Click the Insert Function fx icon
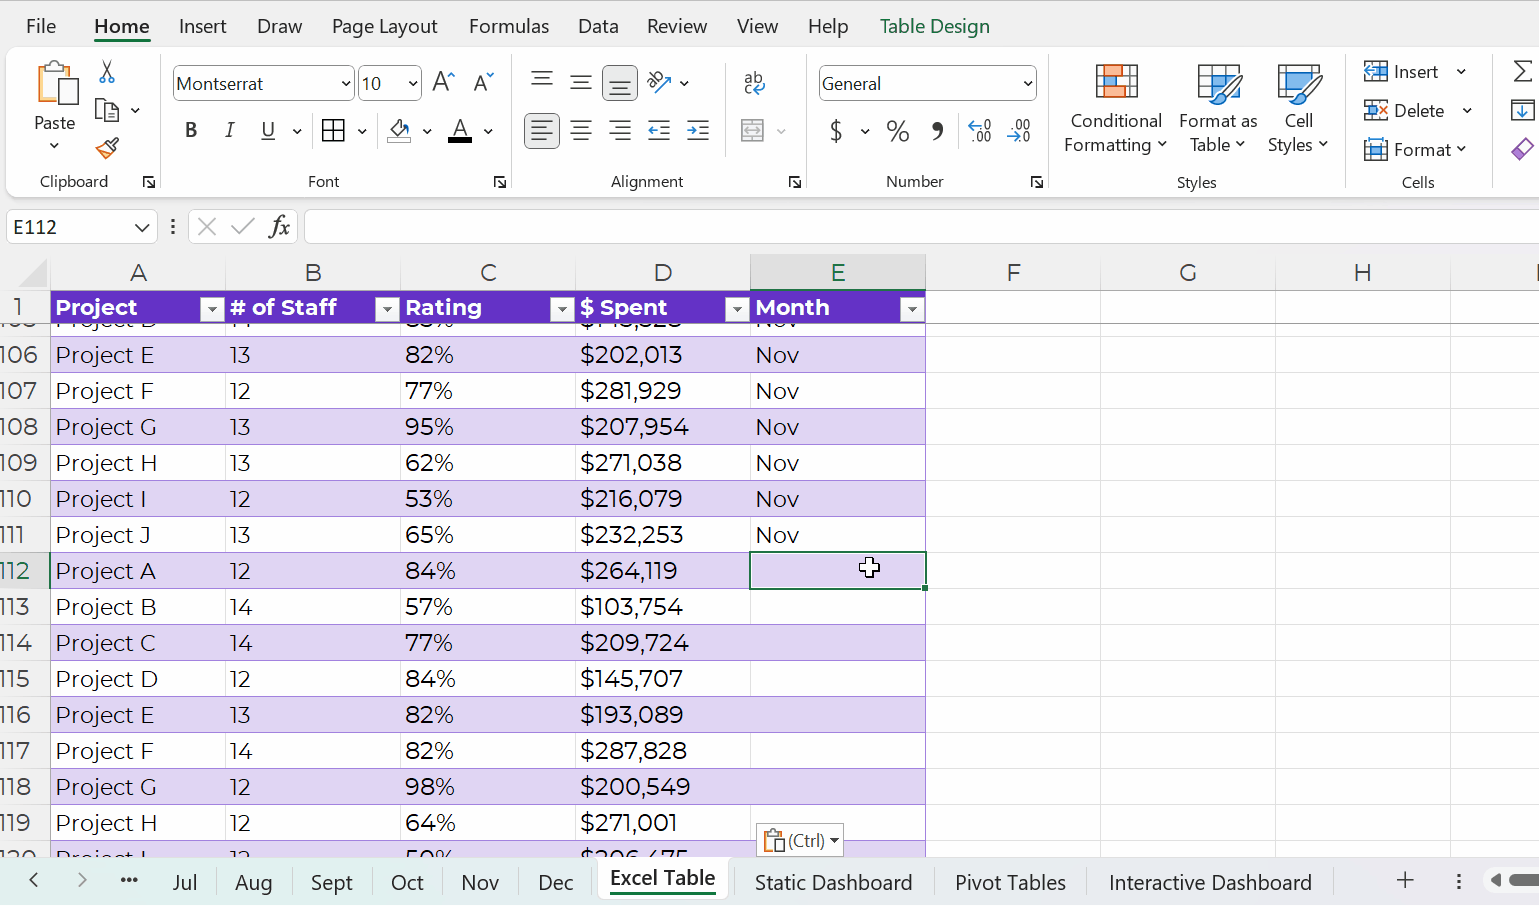Screen dimensions: 1539x906 click(280, 227)
